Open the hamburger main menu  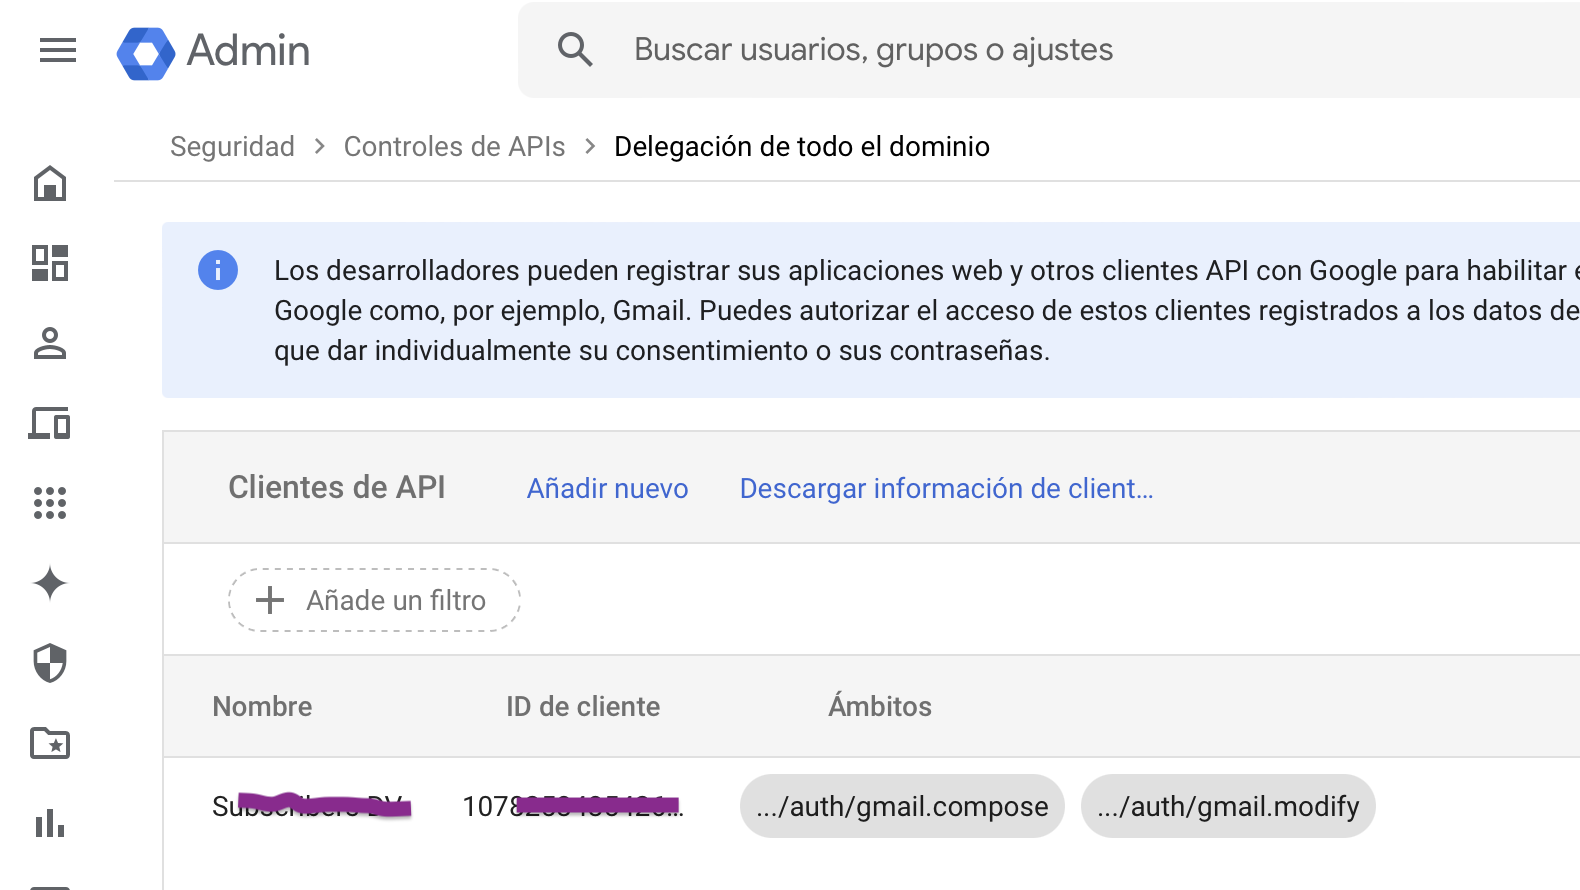(58, 50)
